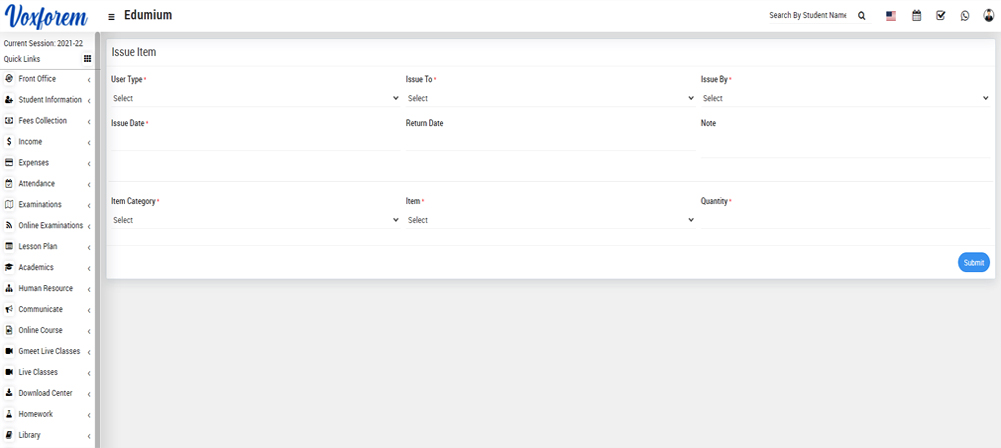Open the language flag selector
Screen dimensions: 1001x448
891,16
